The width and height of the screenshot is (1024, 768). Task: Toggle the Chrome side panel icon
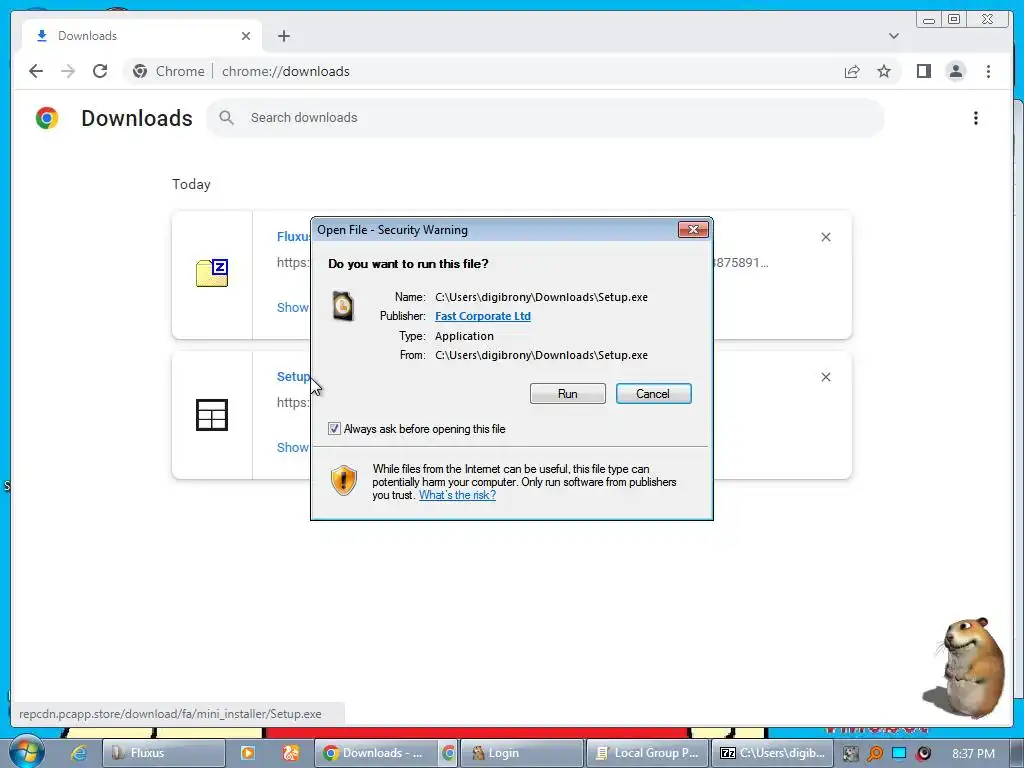(923, 71)
